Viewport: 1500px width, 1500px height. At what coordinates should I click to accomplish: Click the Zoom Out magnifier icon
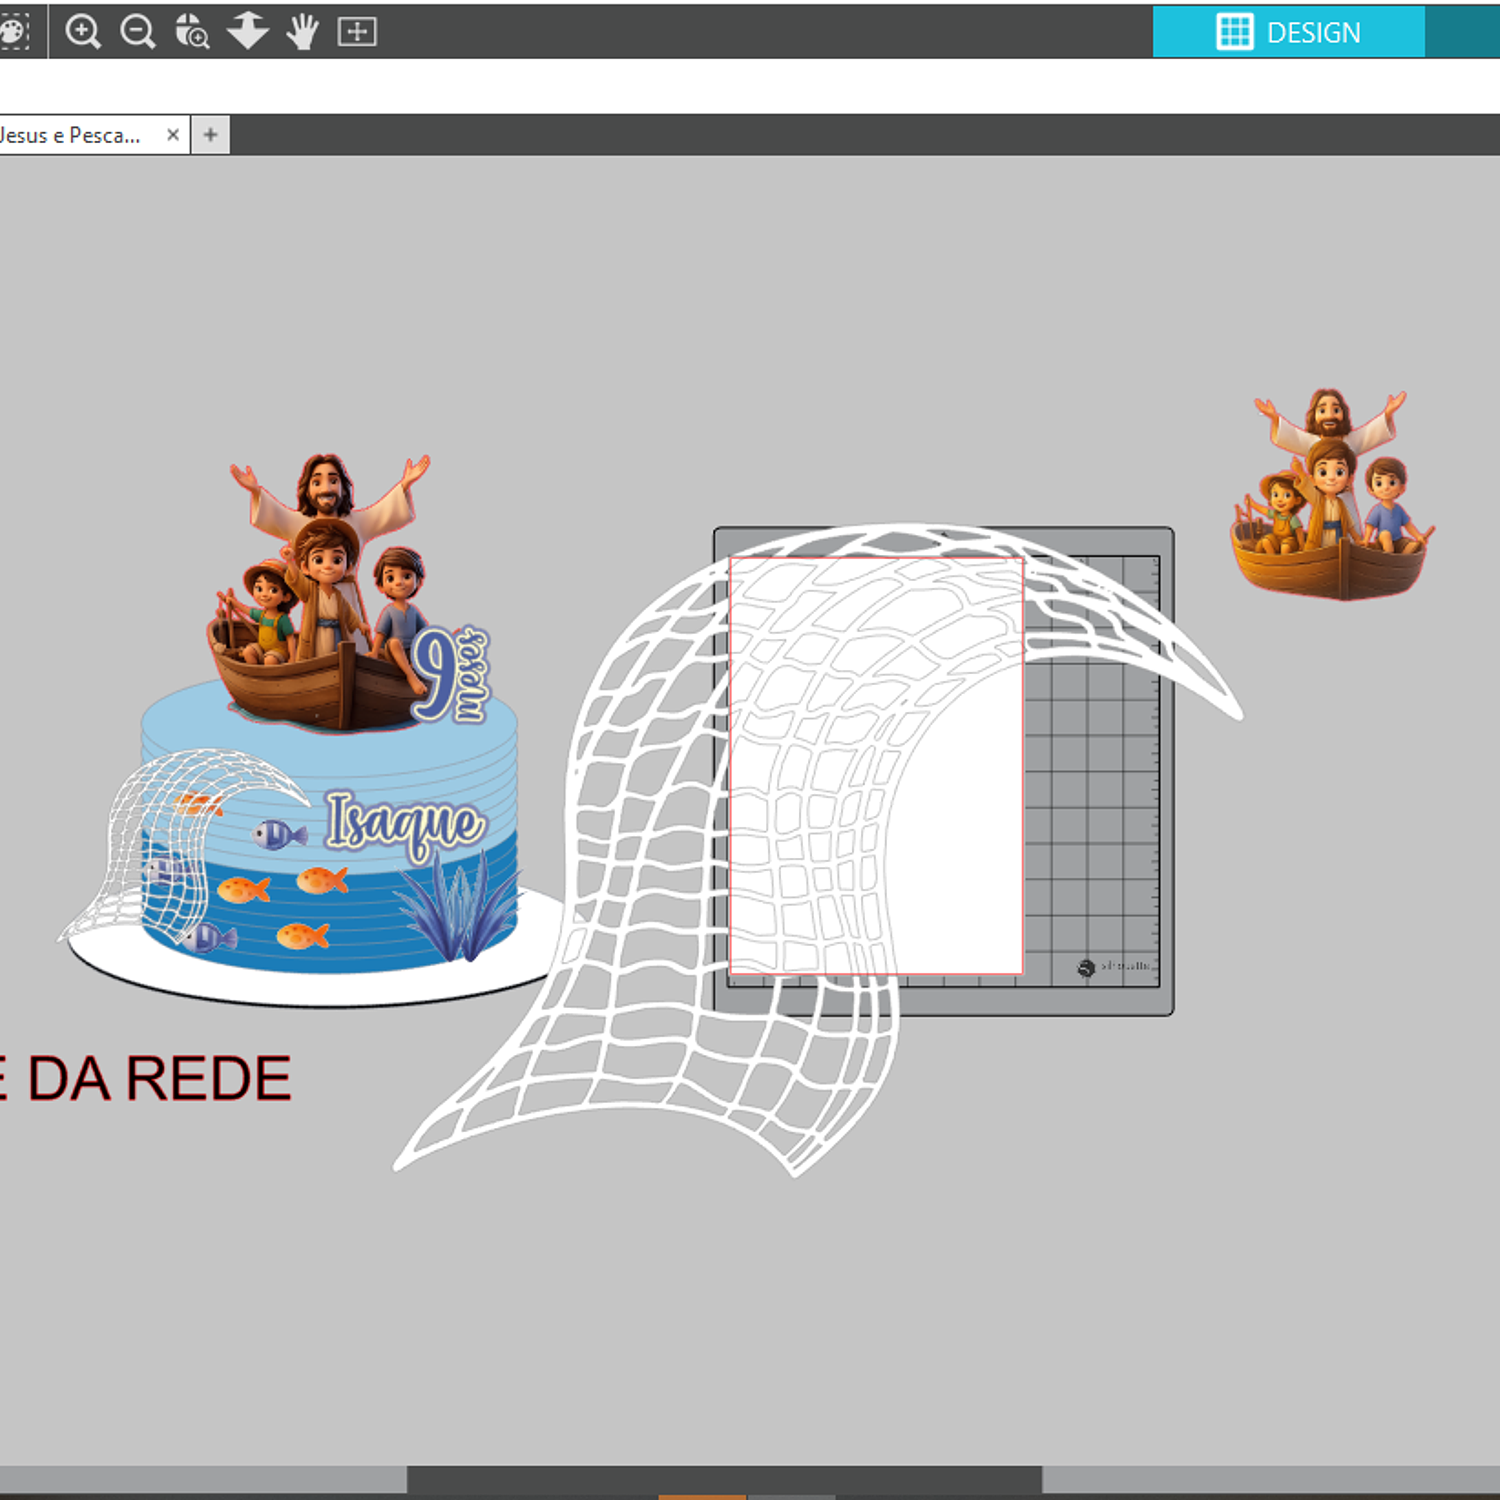[138, 32]
